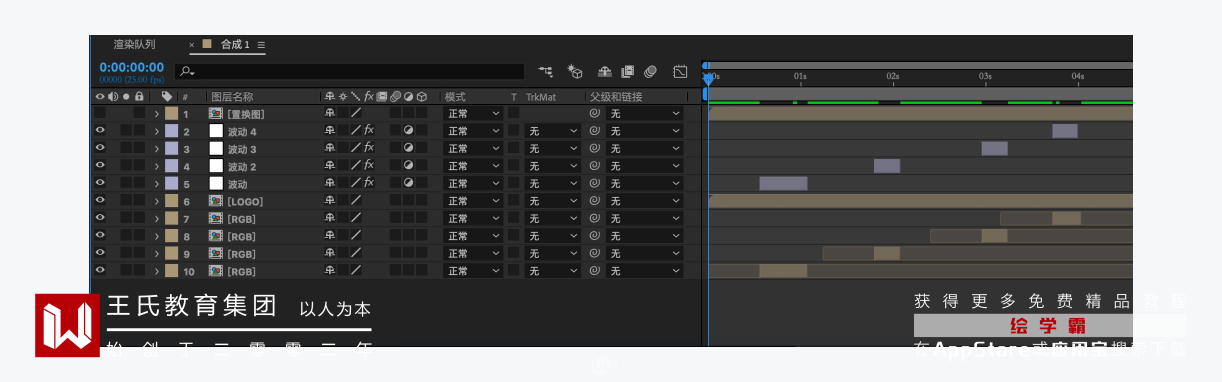The width and height of the screenshot is (1222, 382).
Task: Click the parent pick whip of 波动 4
Action: (x=594, y=131)
